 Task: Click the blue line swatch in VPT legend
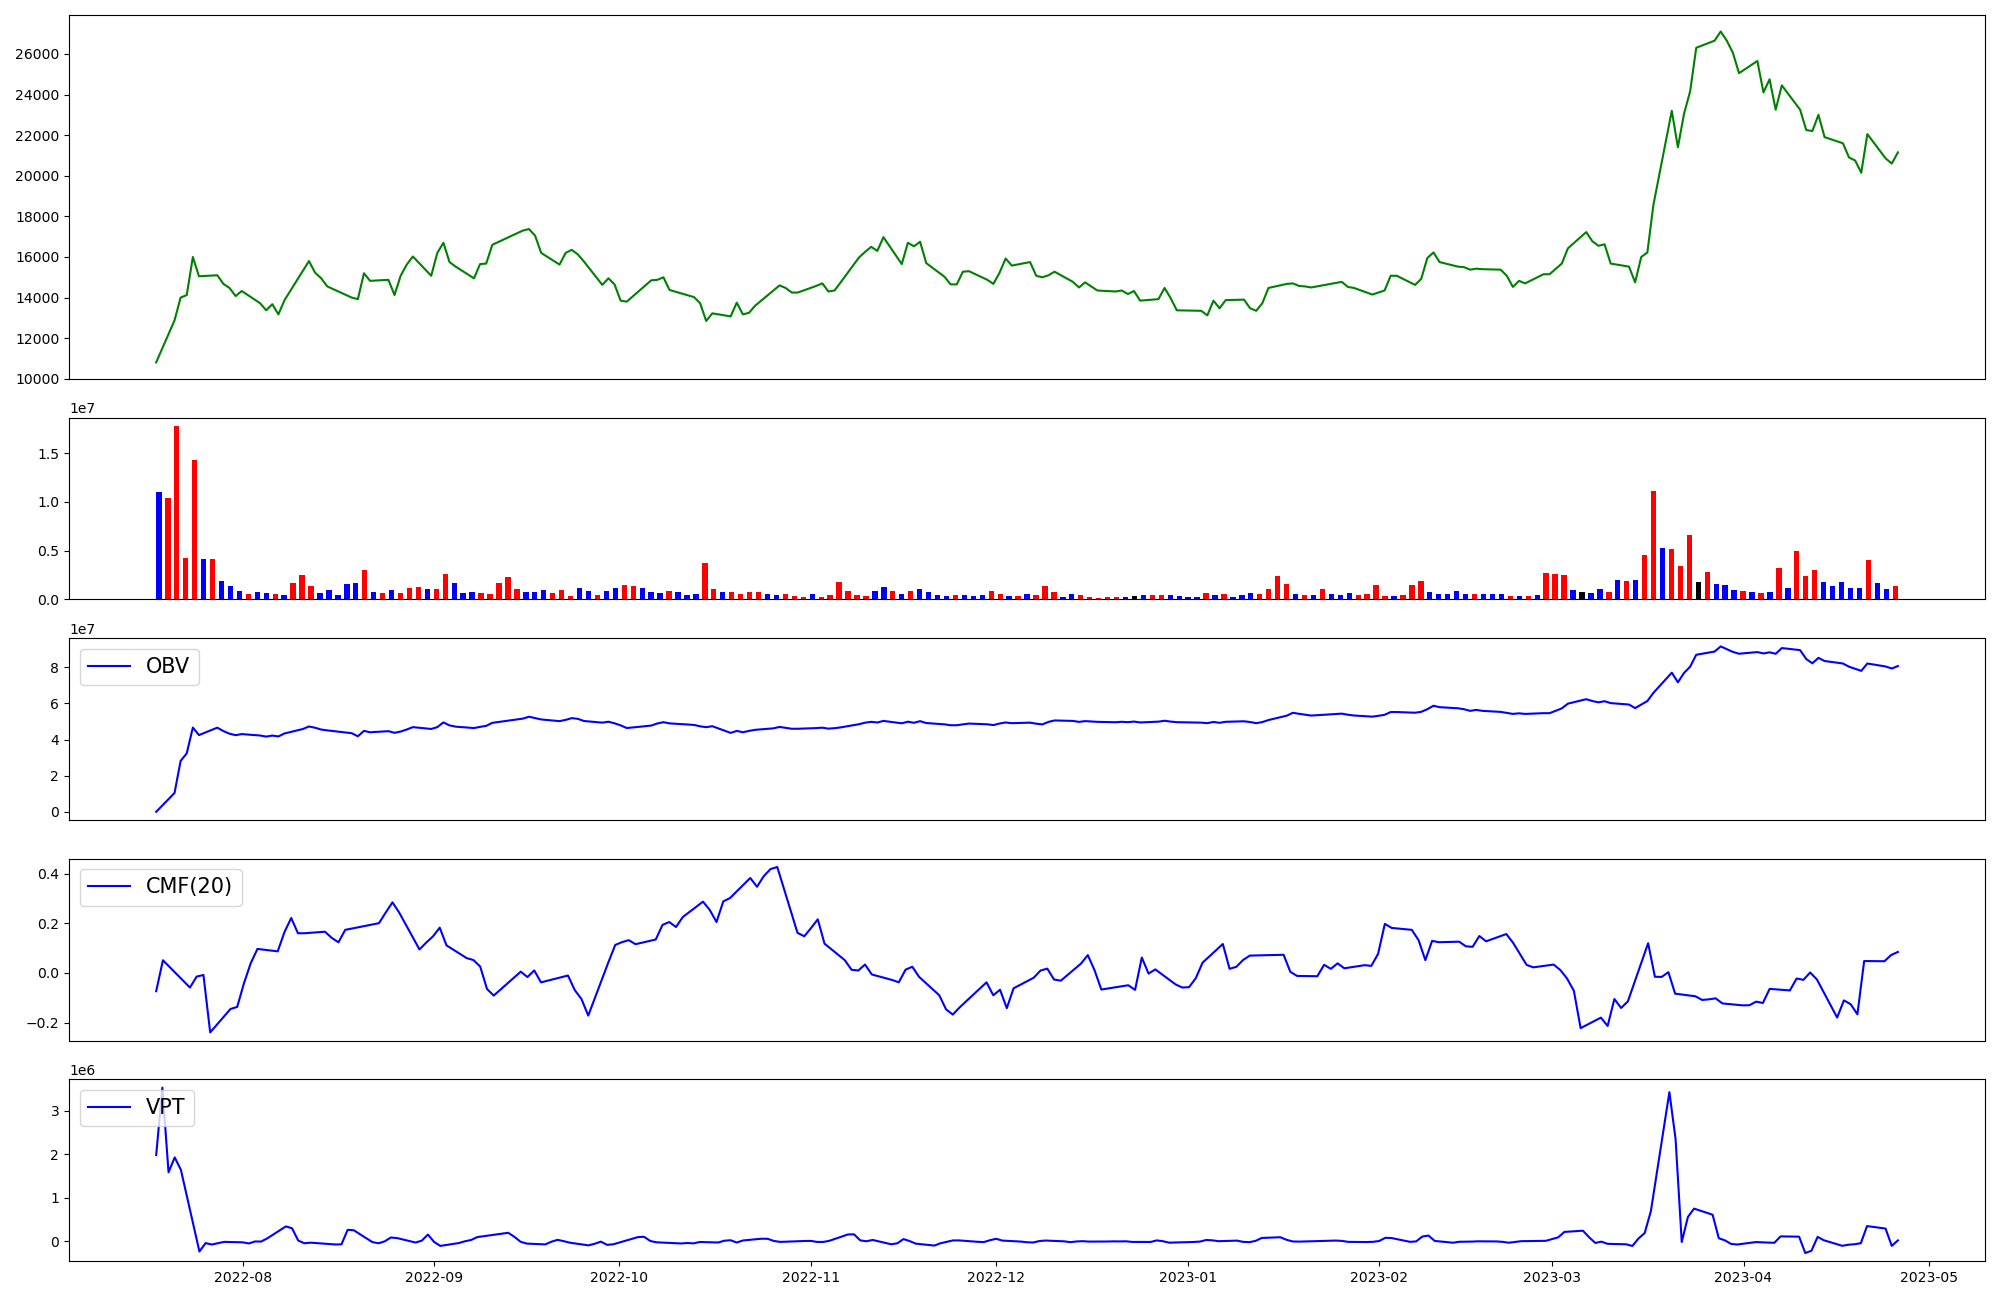110,1108
